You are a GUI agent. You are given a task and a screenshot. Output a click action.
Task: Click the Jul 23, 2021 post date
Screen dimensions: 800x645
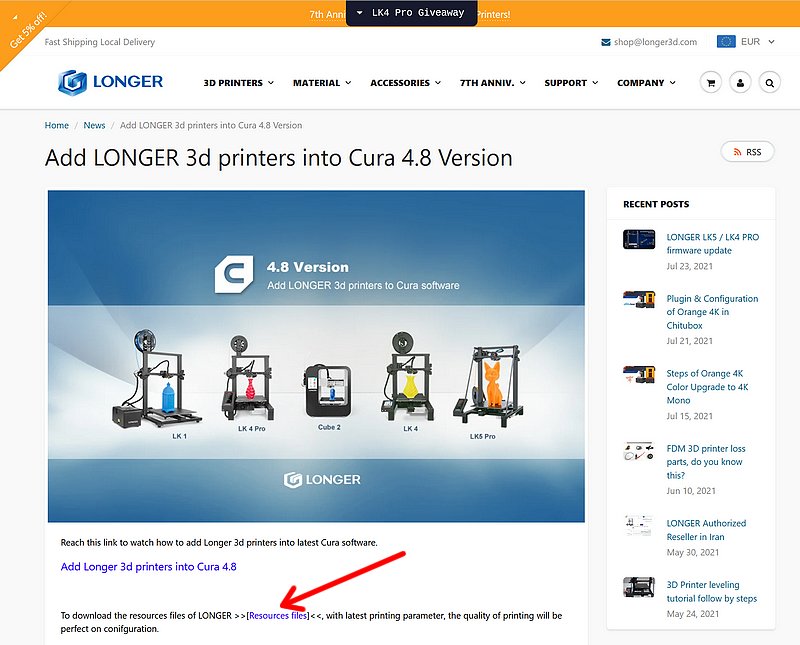[x=689, y=266]
